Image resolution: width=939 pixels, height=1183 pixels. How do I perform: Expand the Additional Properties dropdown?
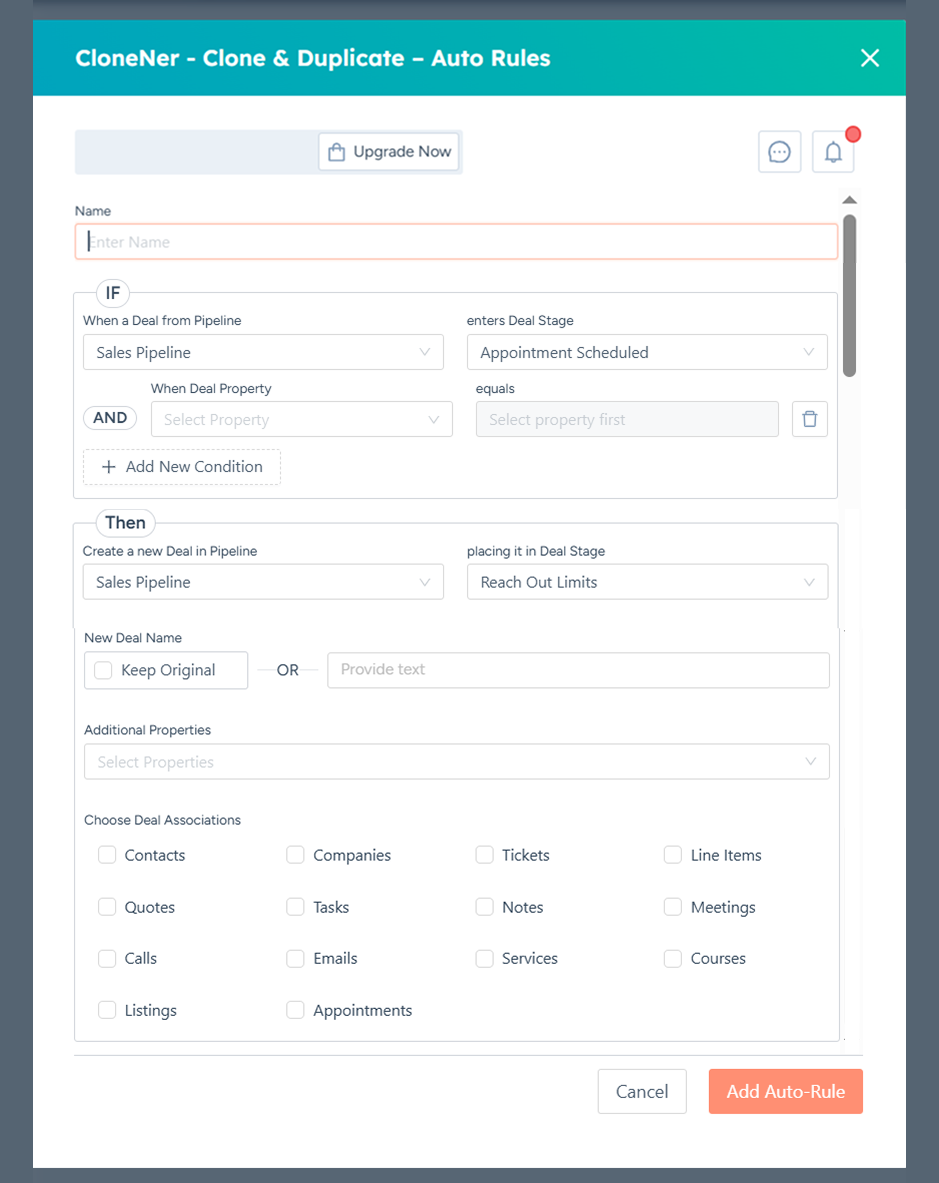click(457, 762)
